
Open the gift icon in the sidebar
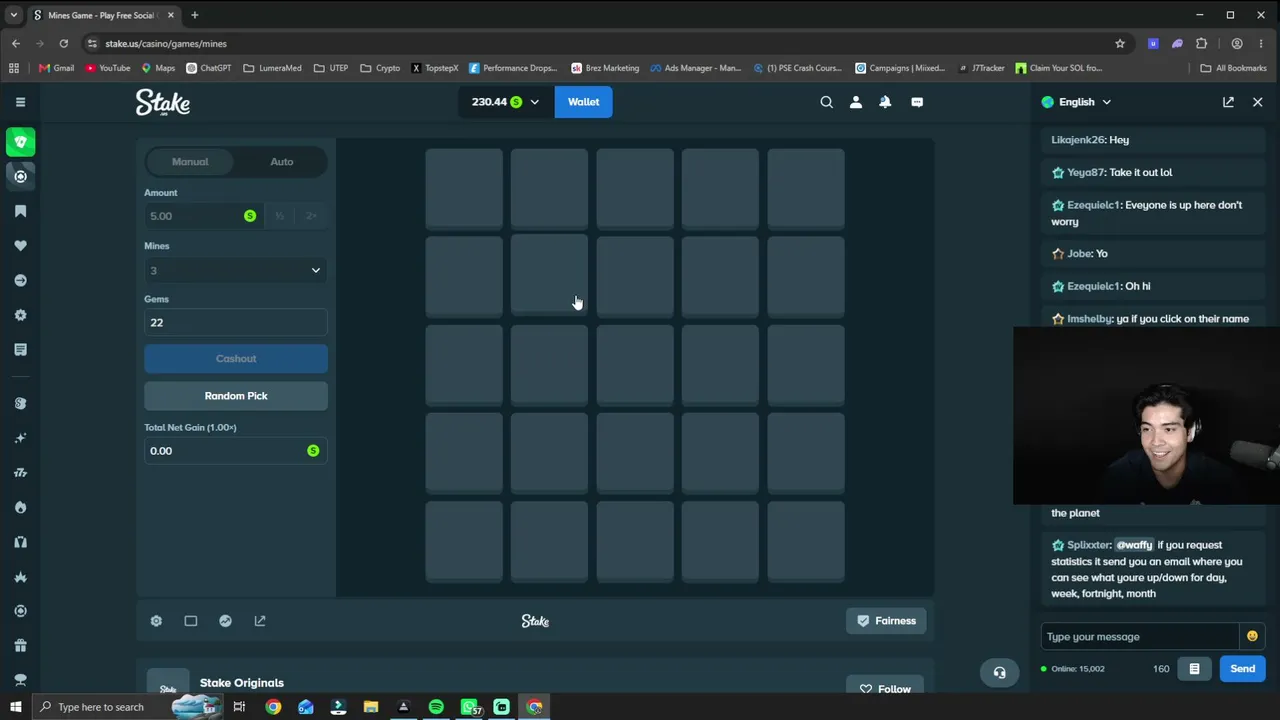(20, 646)
